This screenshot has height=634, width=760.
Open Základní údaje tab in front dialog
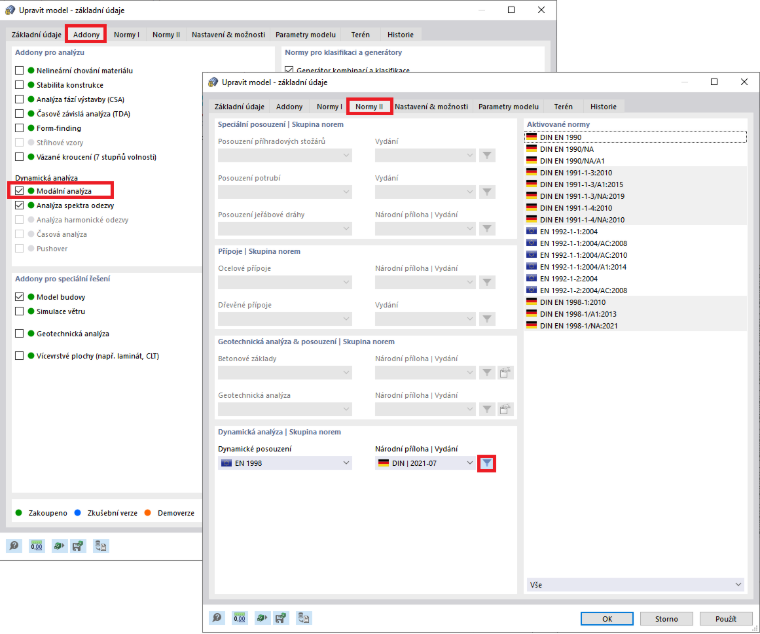239,106
